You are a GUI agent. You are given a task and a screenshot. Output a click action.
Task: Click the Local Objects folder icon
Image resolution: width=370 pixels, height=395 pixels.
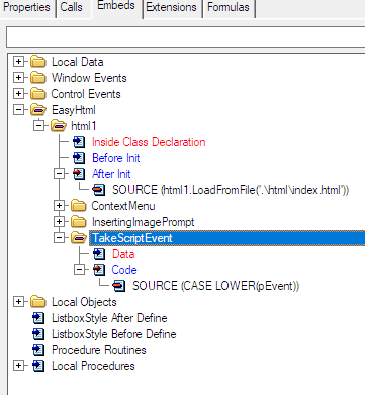point(38,302)
